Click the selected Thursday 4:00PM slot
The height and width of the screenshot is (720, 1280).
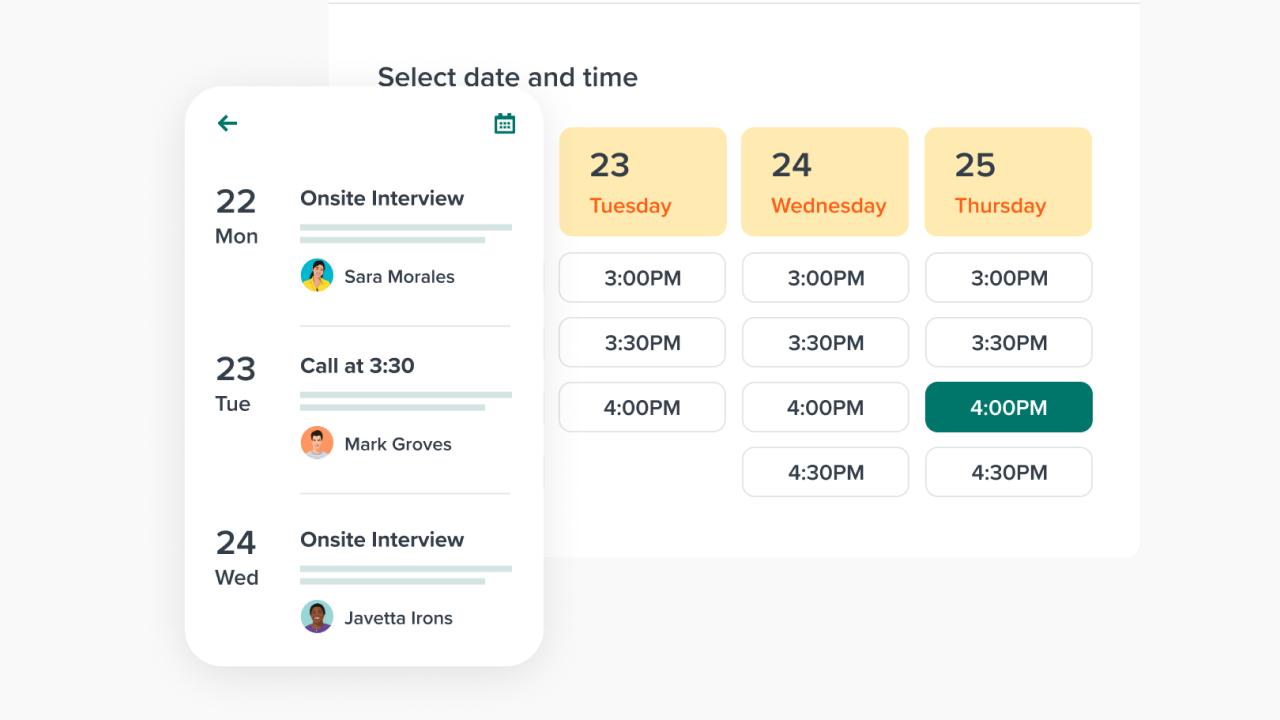coord(1008,408)
